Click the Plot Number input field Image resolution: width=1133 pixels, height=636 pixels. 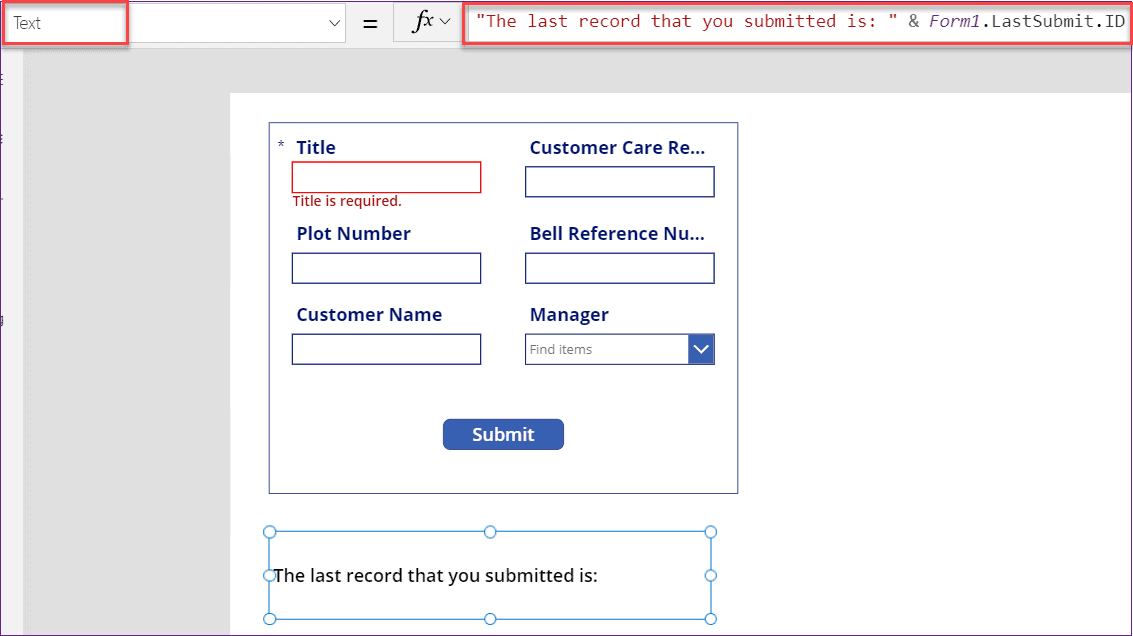coord(386,268)
